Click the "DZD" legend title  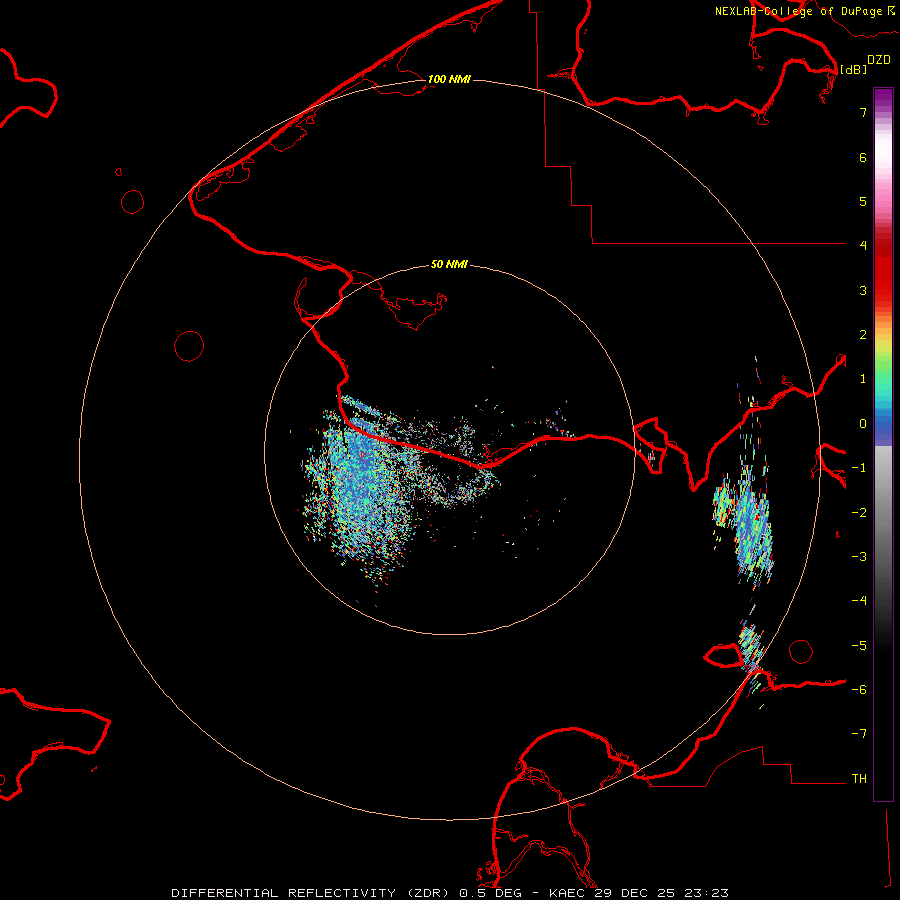click(x=879, y=60)
